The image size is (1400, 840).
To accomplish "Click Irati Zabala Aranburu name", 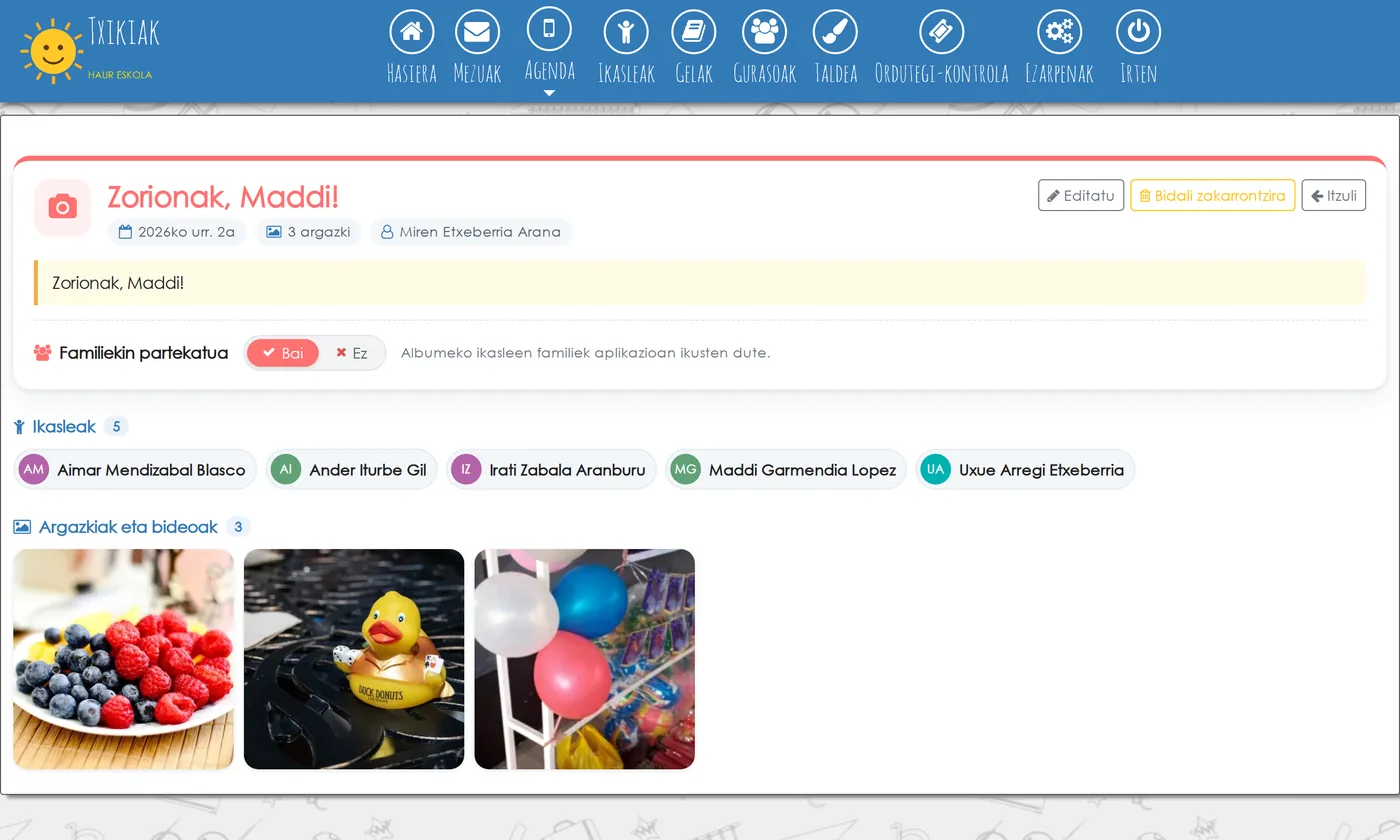I will [567, 470].
